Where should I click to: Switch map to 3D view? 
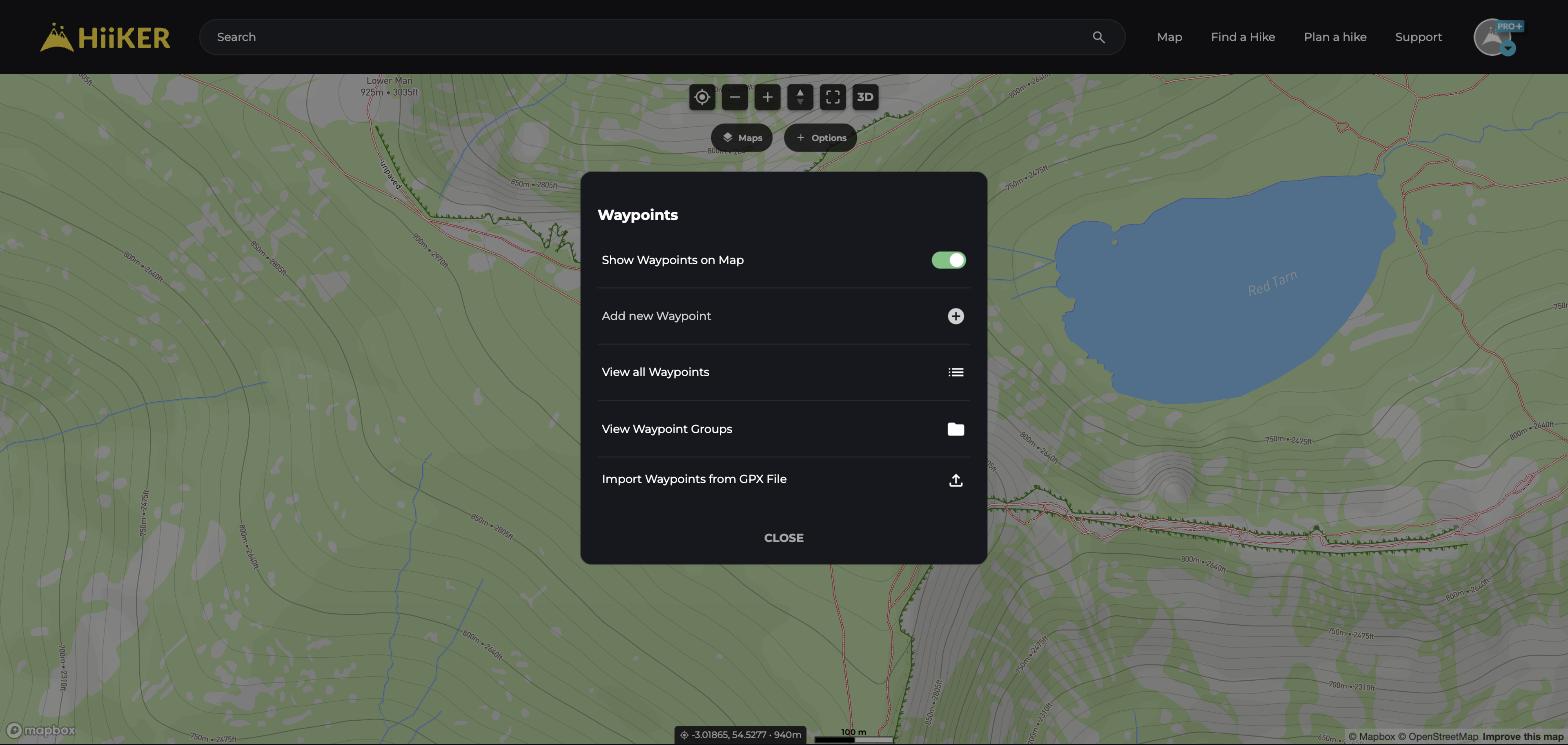point(865,97)
